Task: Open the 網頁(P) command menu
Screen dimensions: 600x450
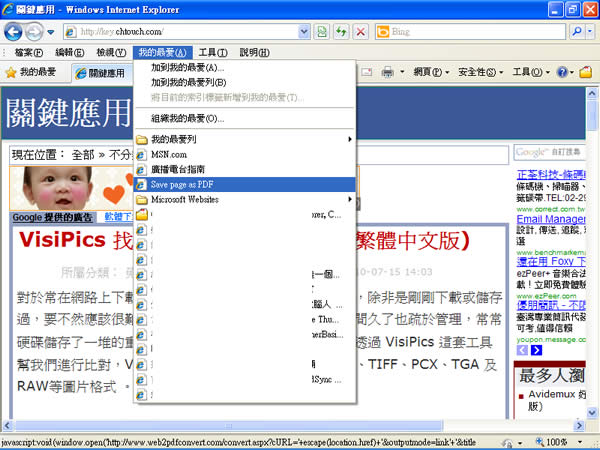Action: pos(431,72)
